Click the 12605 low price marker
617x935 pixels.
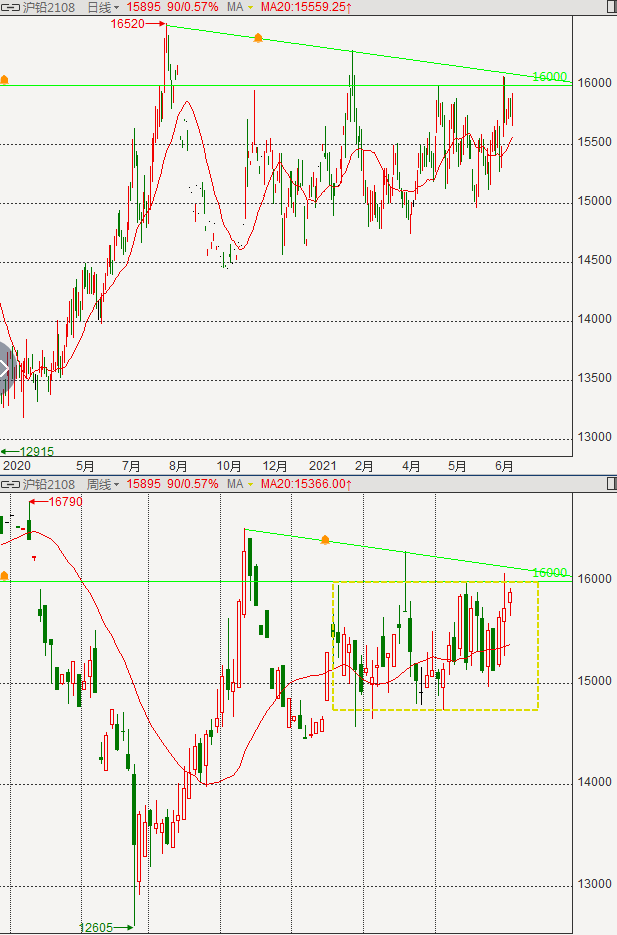pos(96,928)
